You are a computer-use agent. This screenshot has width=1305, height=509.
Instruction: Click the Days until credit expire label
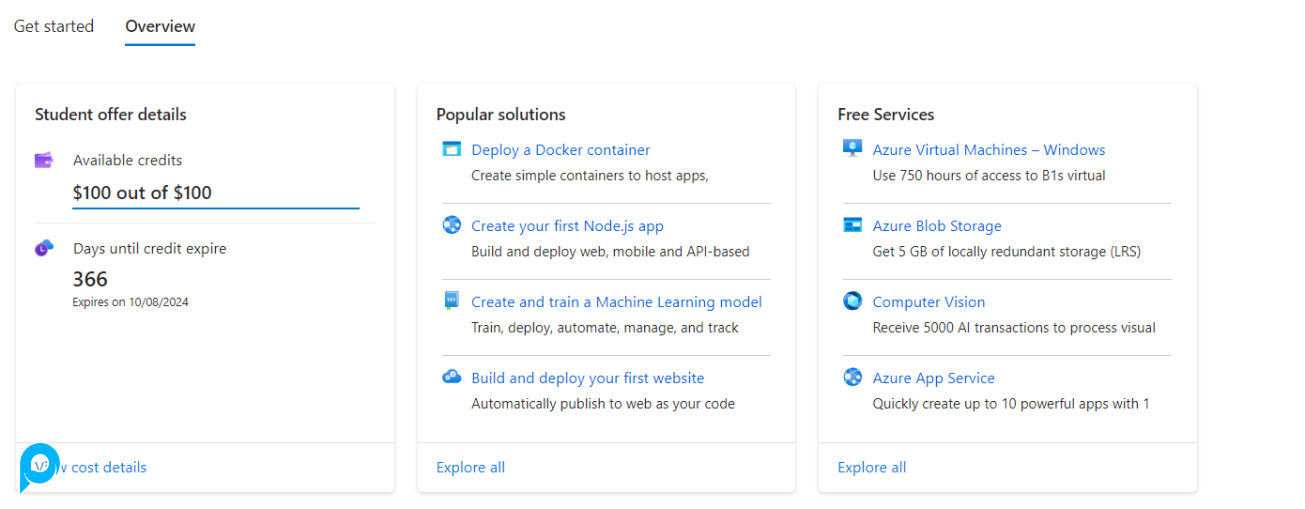150,248
